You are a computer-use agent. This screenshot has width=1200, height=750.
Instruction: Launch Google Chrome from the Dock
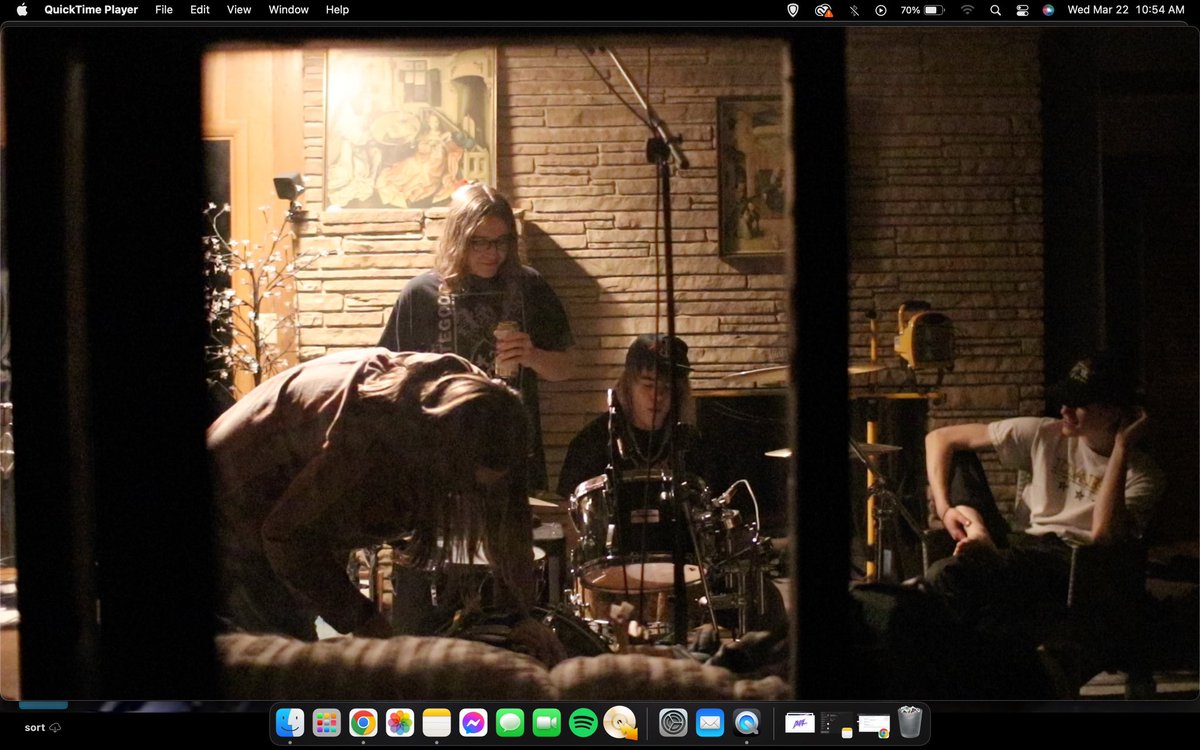pyautogui.click(x=363, y=722)
